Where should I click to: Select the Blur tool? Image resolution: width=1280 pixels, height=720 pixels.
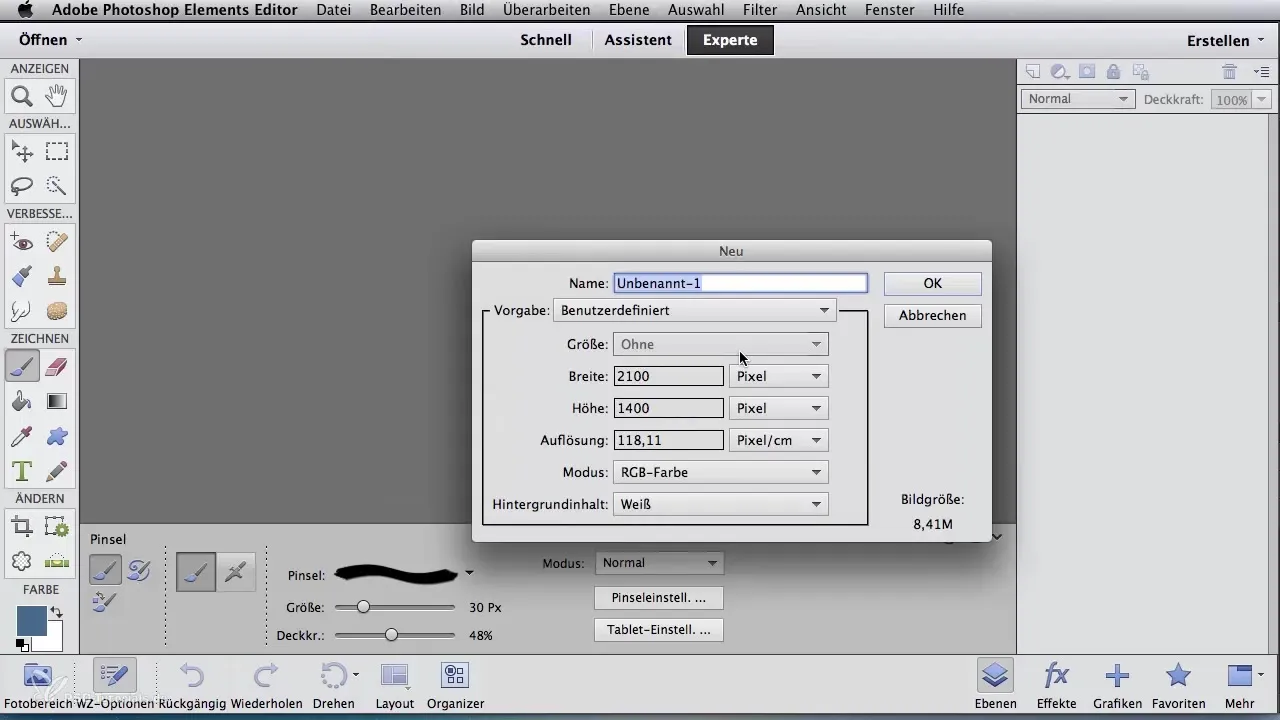click(x=22, y=310)
